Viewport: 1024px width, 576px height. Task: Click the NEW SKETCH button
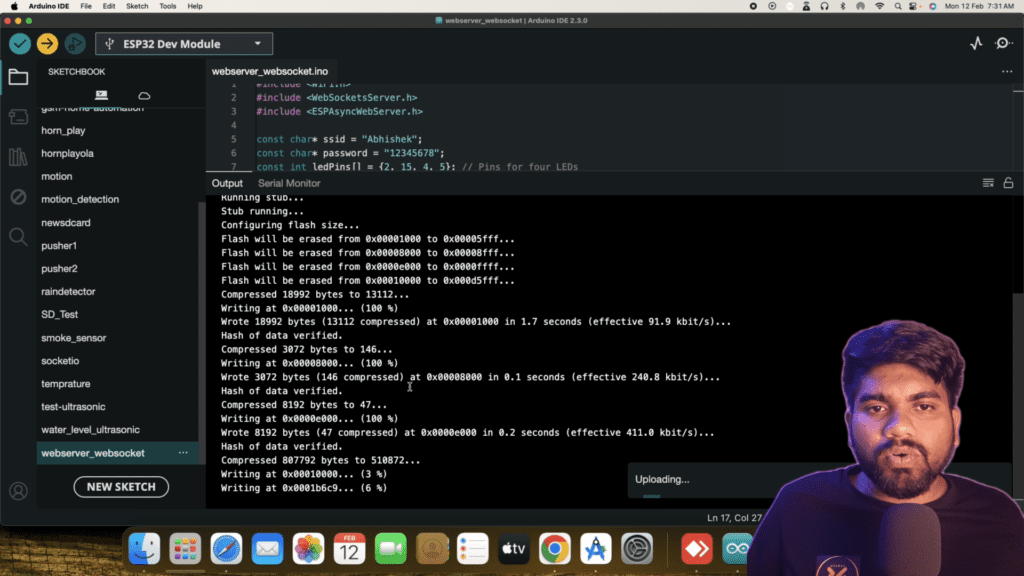point(121,487)
